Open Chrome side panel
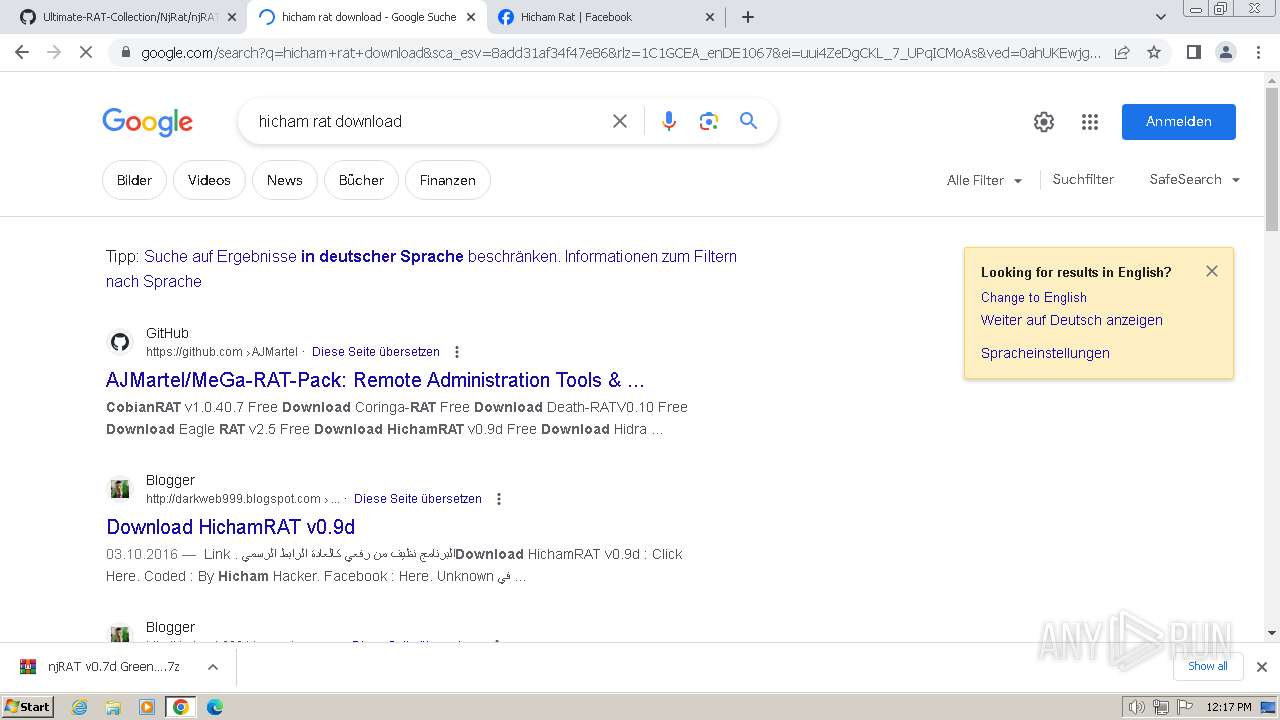Image resolution: width=1280 pixels, height=720 pixels. pos(1193,52)
